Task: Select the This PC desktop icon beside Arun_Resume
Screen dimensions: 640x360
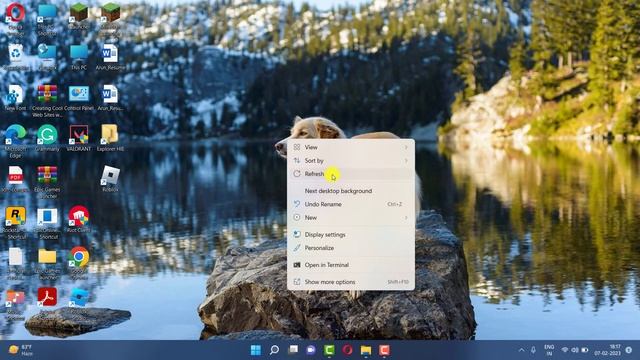Action: pos(79,56)
